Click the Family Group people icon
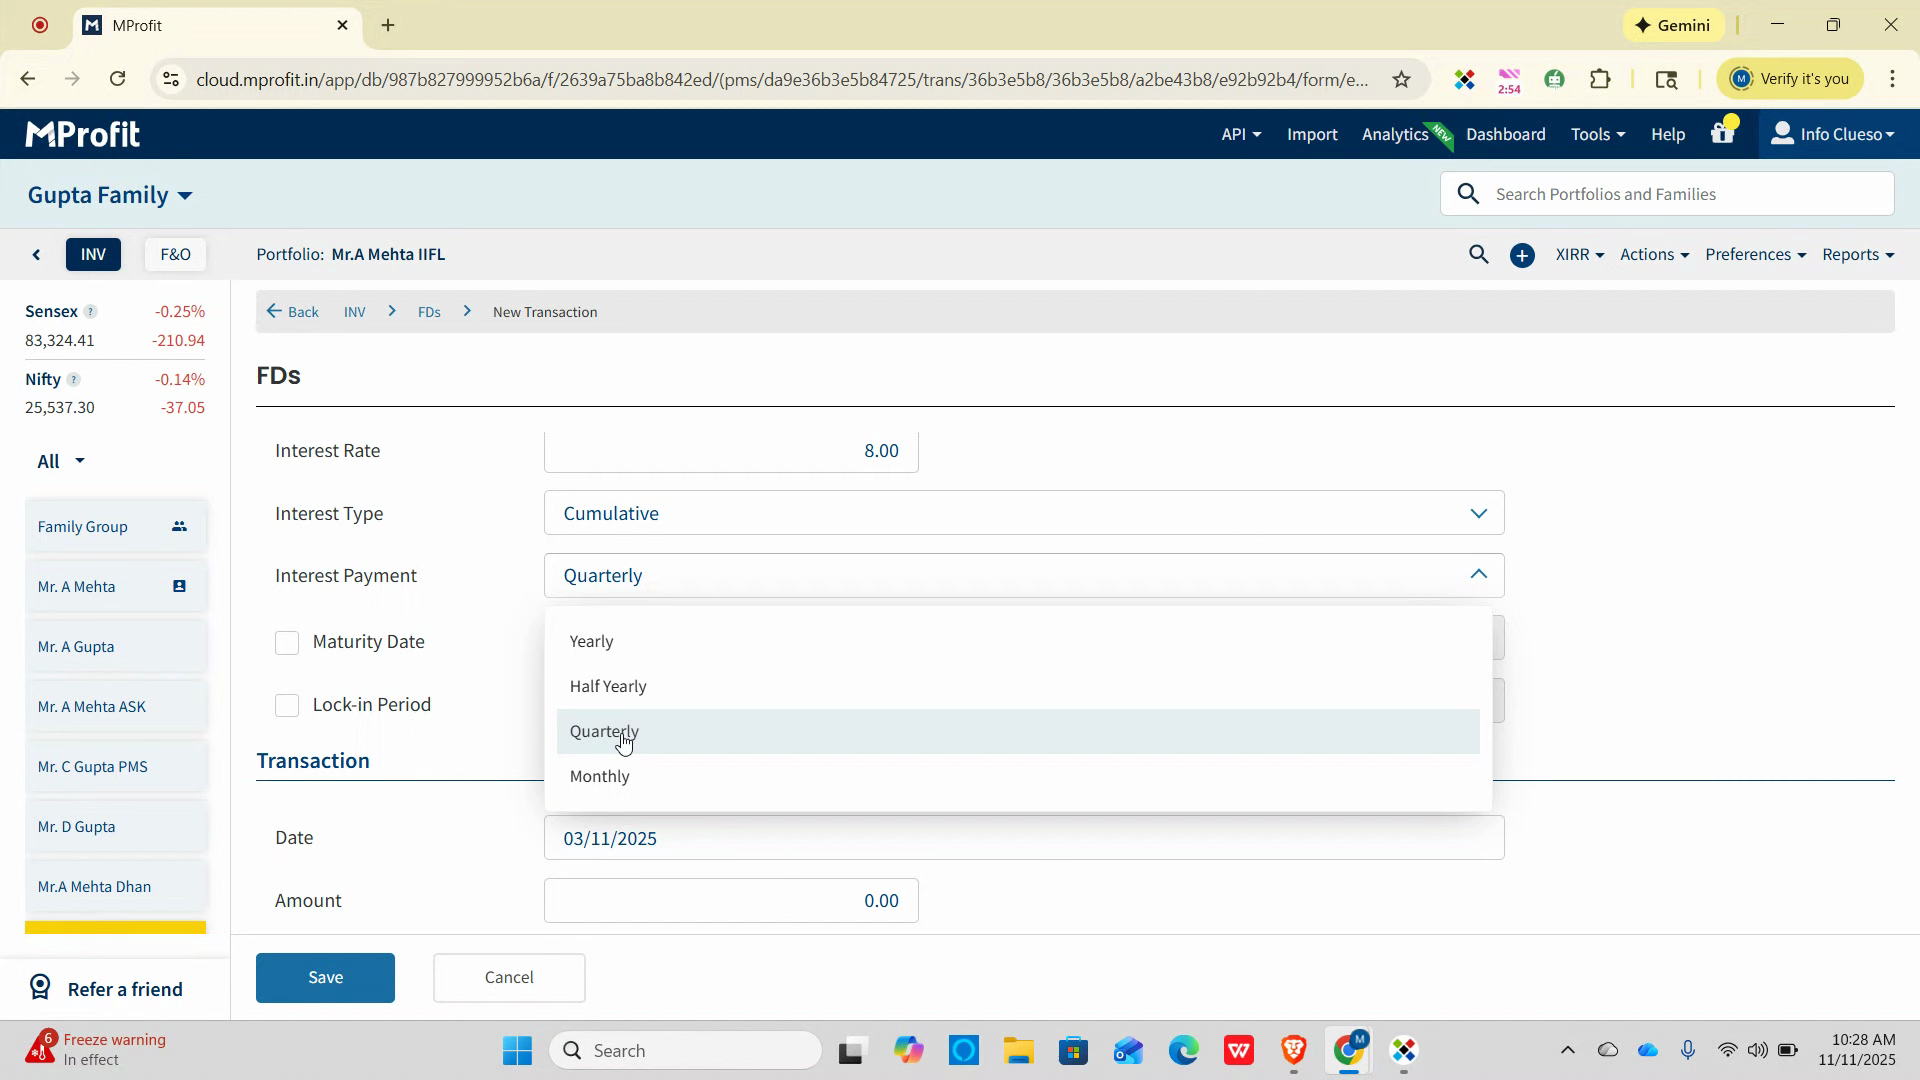Viewport: 1920px width, 1080px height. point(179,526)
